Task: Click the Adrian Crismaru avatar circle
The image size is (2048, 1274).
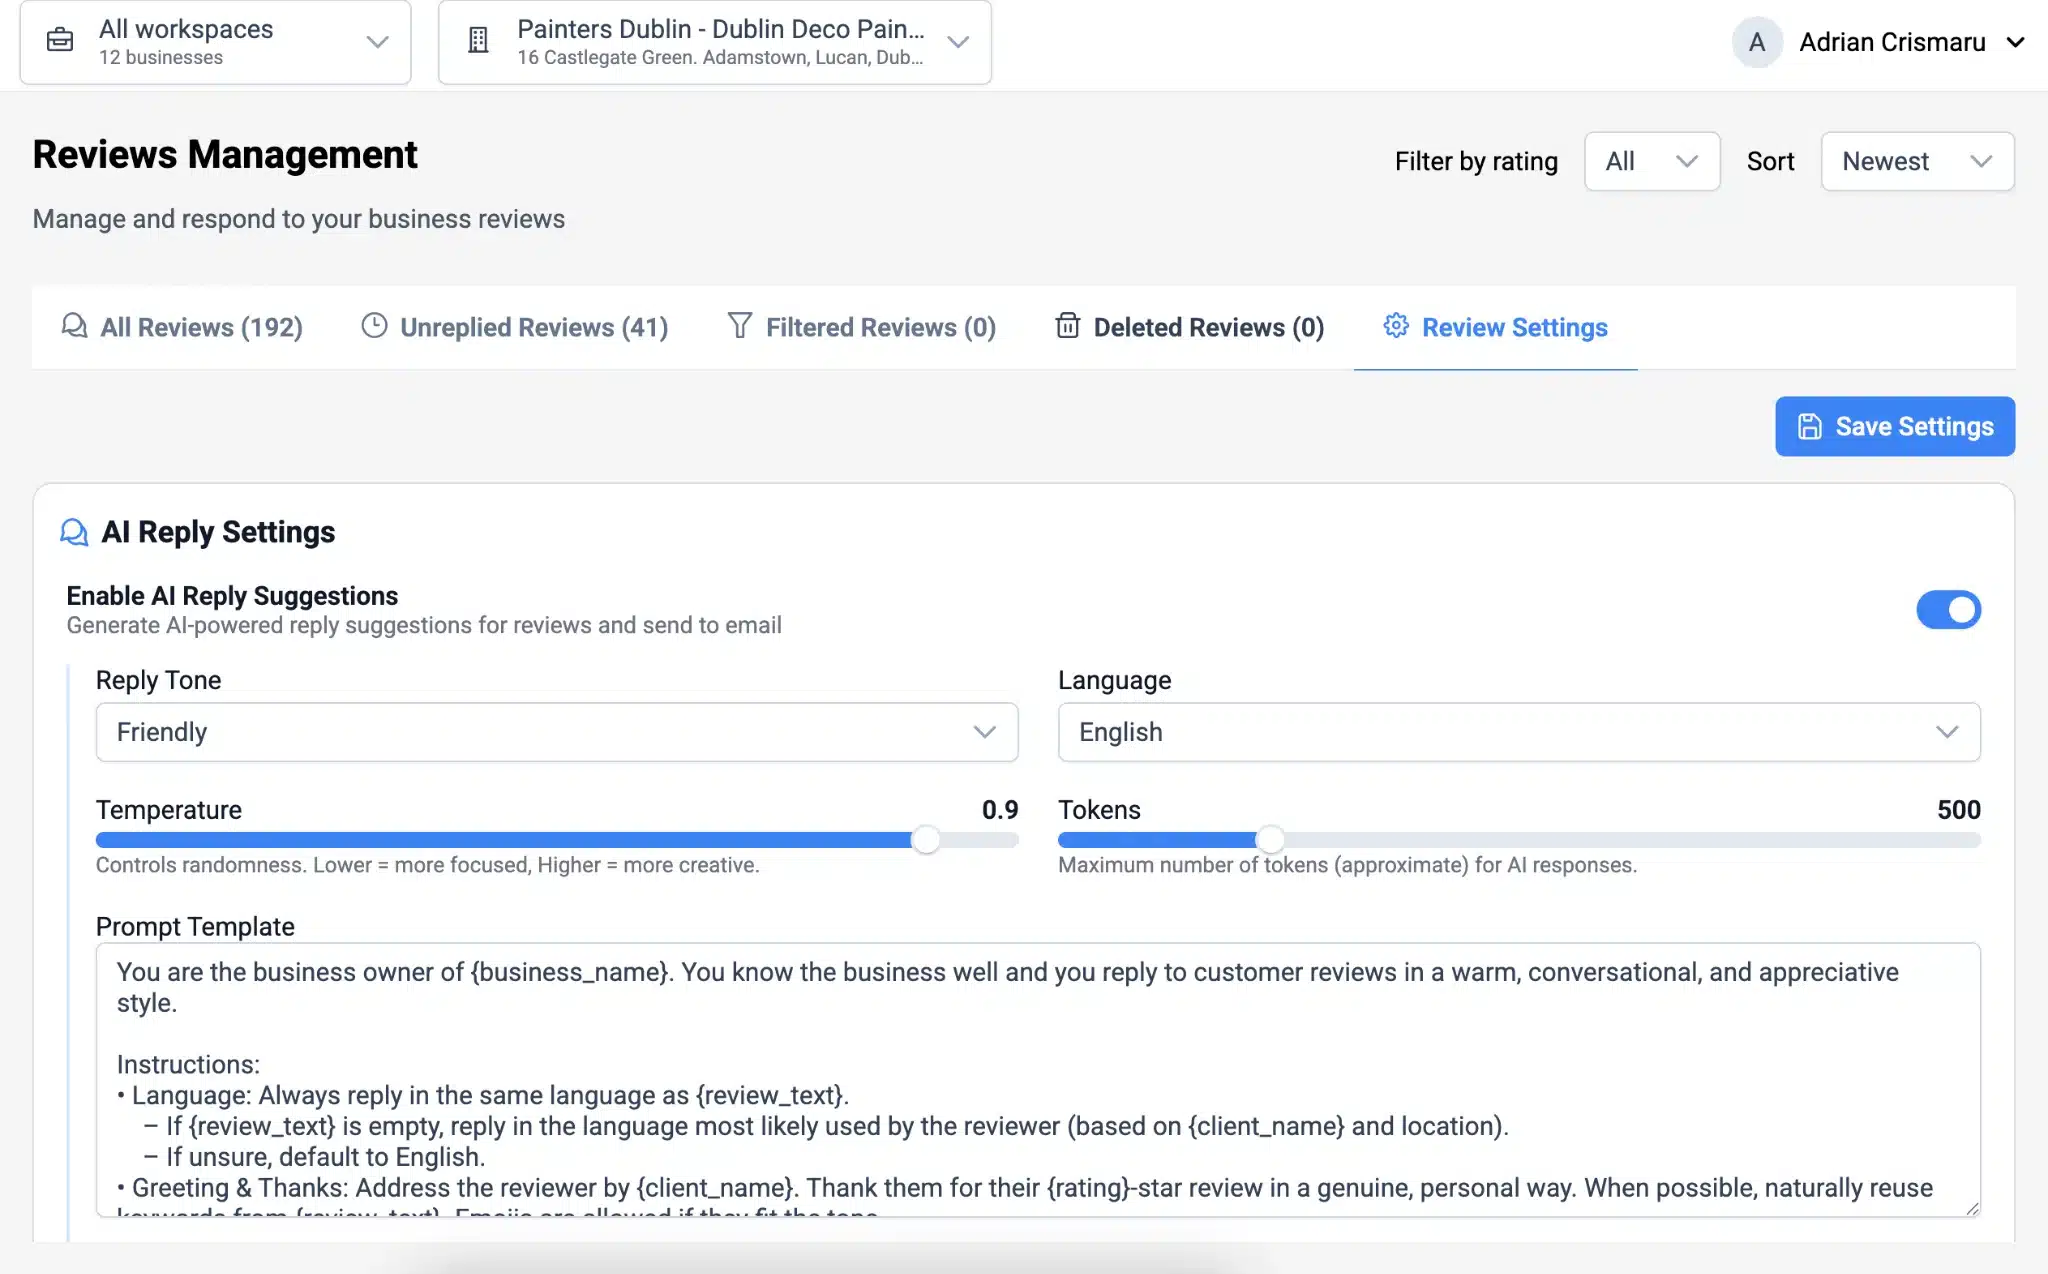Action: [x=1755, y=42]
